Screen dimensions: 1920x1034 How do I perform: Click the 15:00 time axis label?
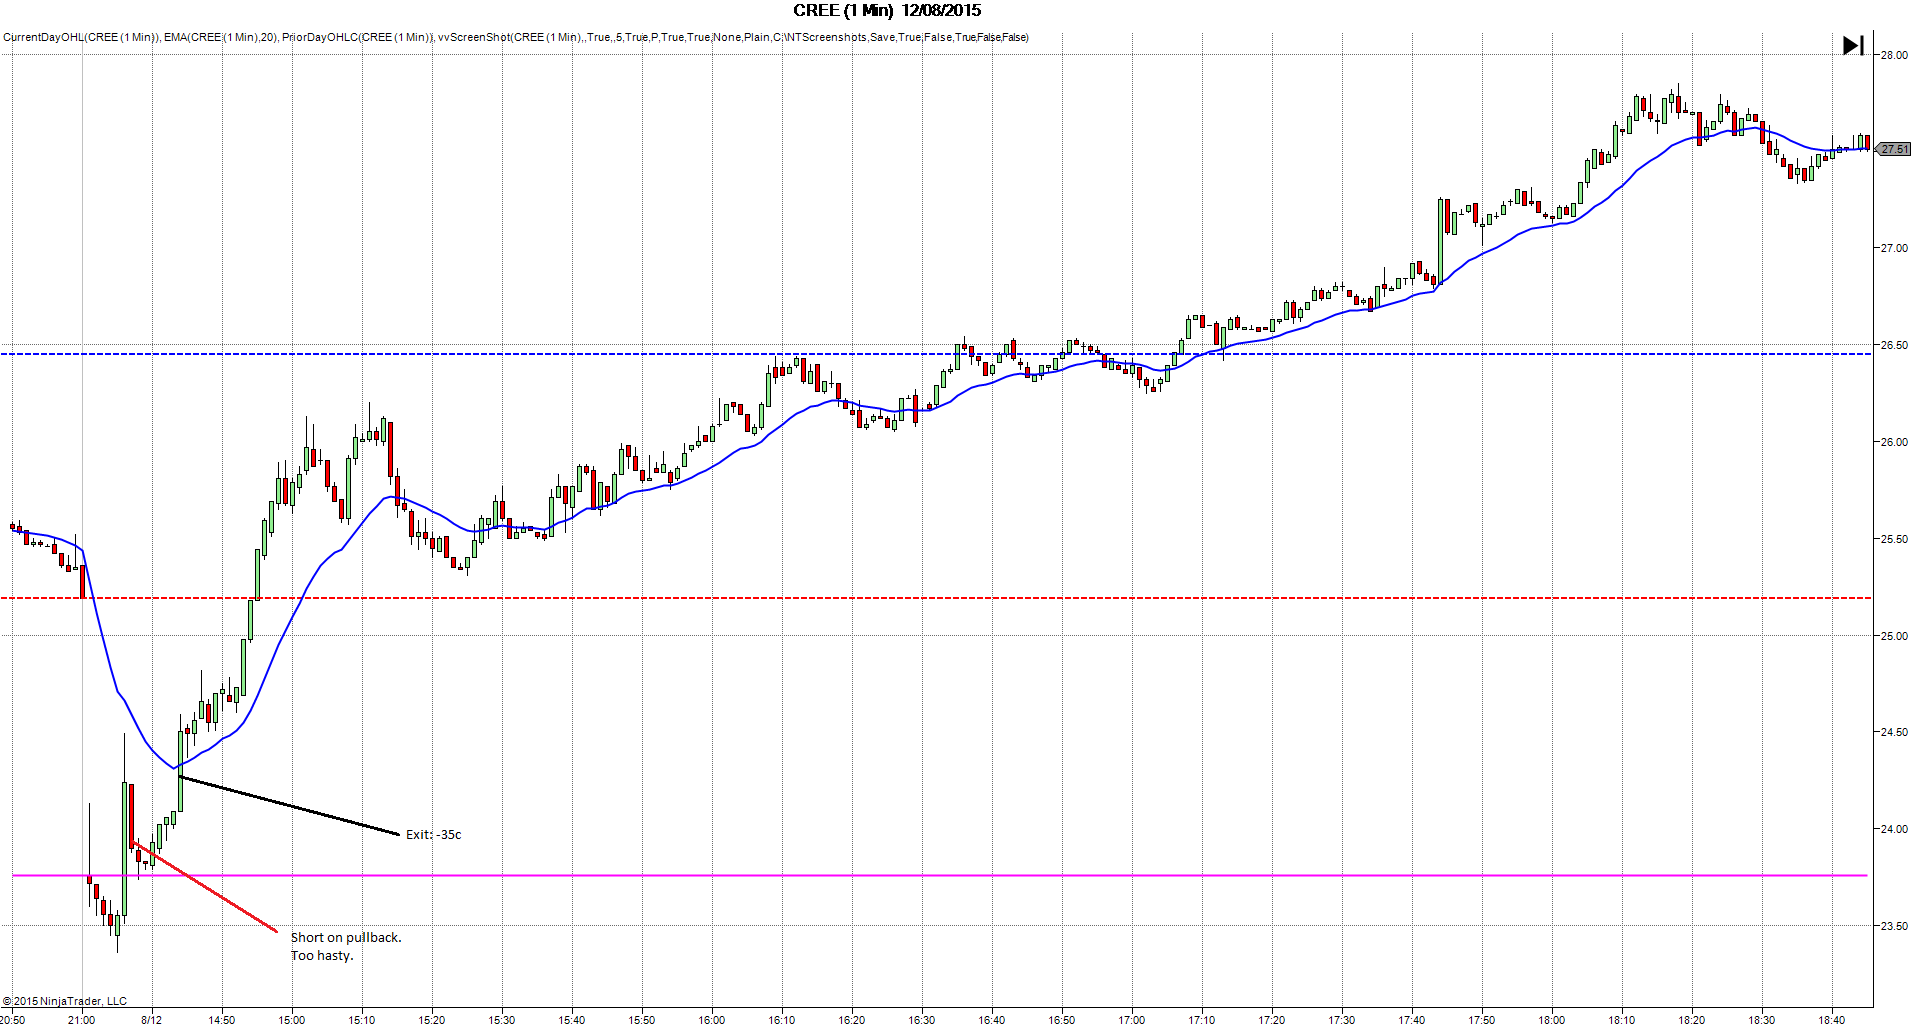click(x=292, y=1020)
